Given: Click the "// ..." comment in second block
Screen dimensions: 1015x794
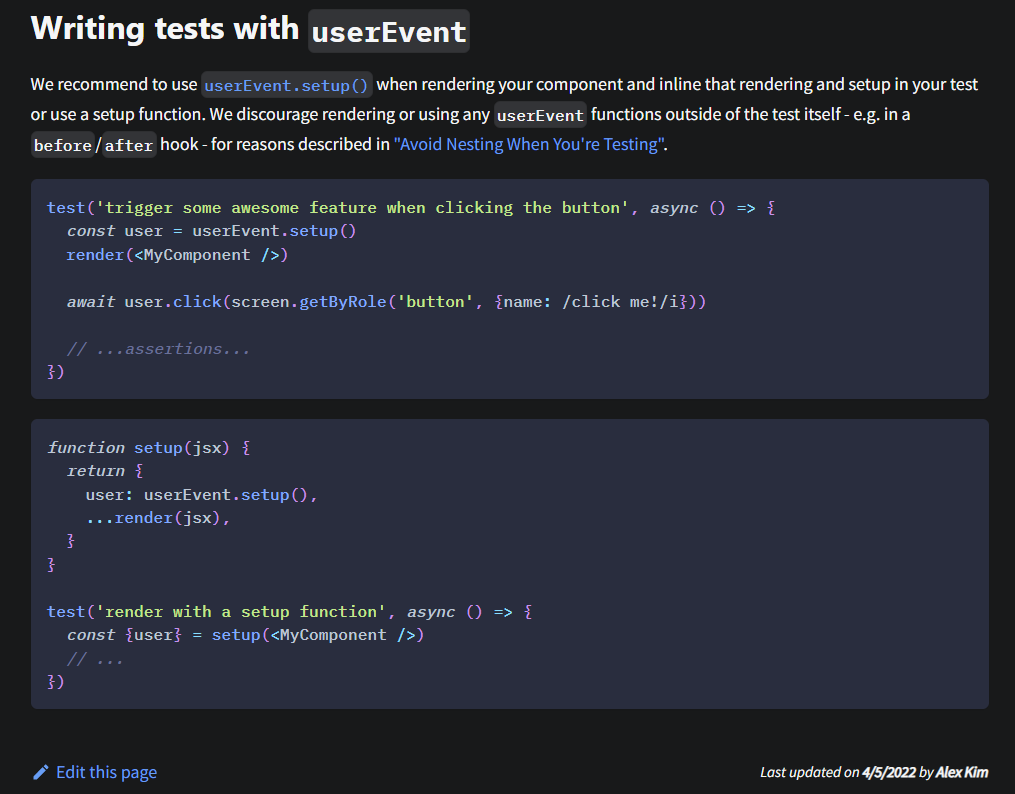Looking at the screenshot, I should tap(95, 659).
